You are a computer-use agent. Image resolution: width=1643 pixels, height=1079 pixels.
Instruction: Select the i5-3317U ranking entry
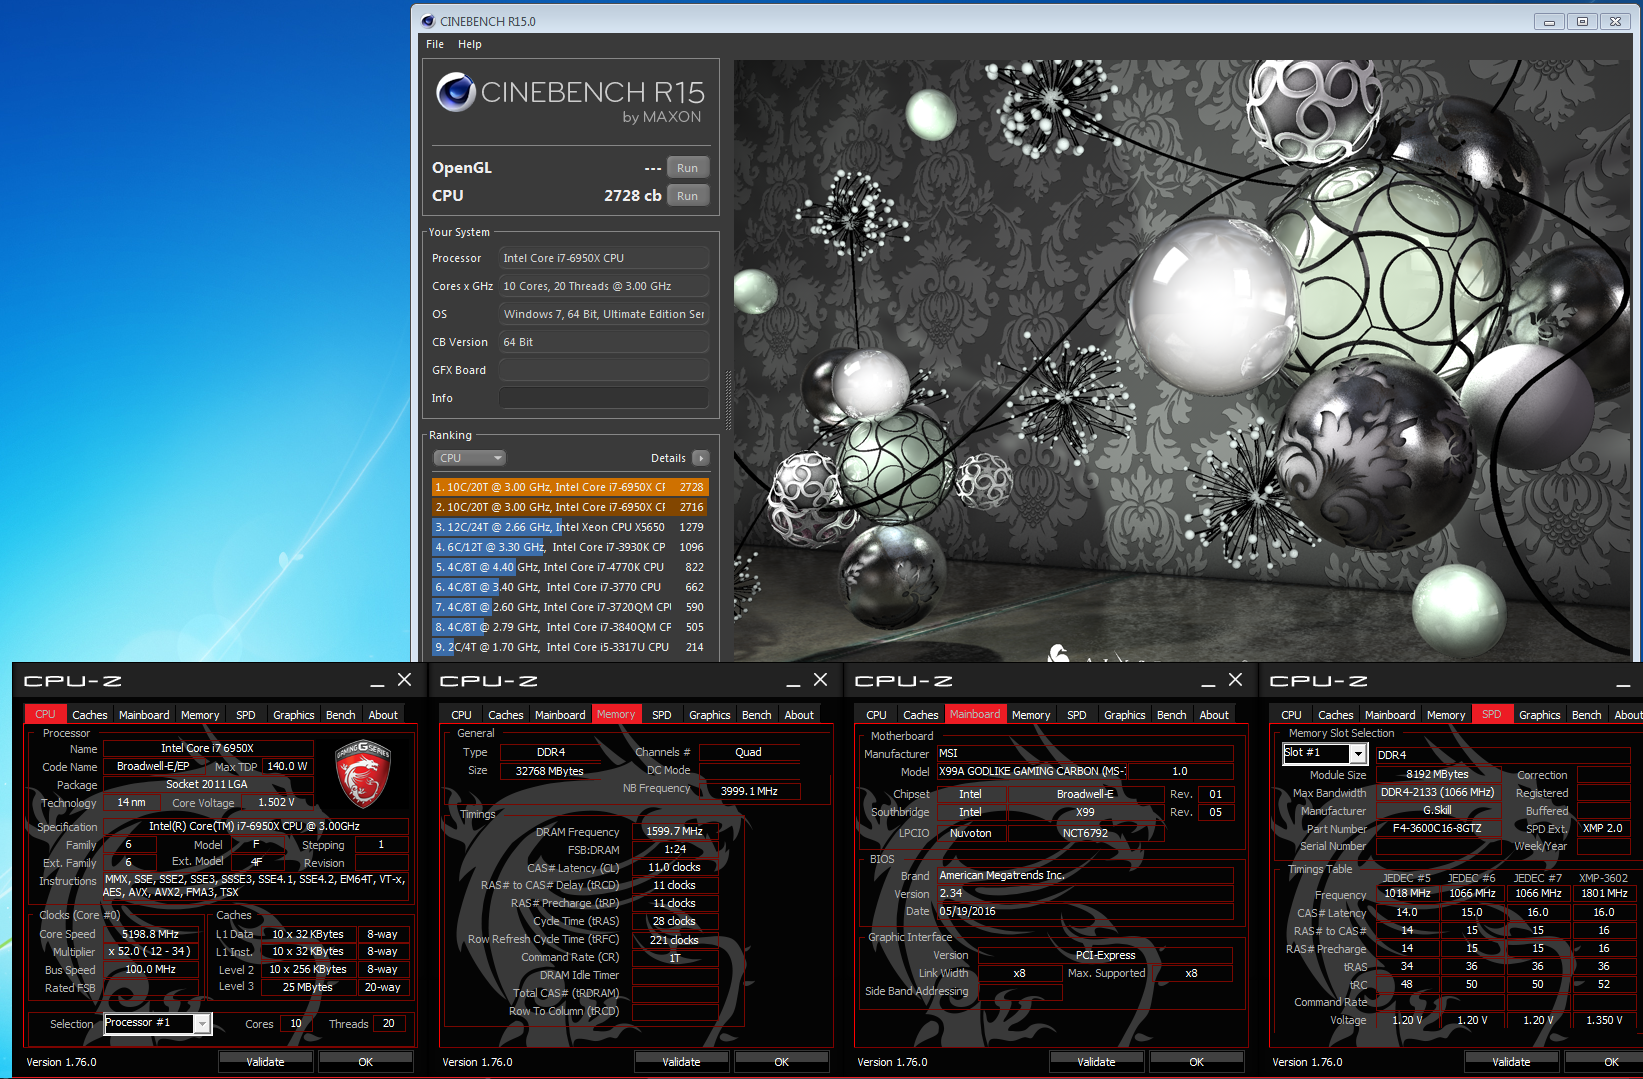(570, 647)
